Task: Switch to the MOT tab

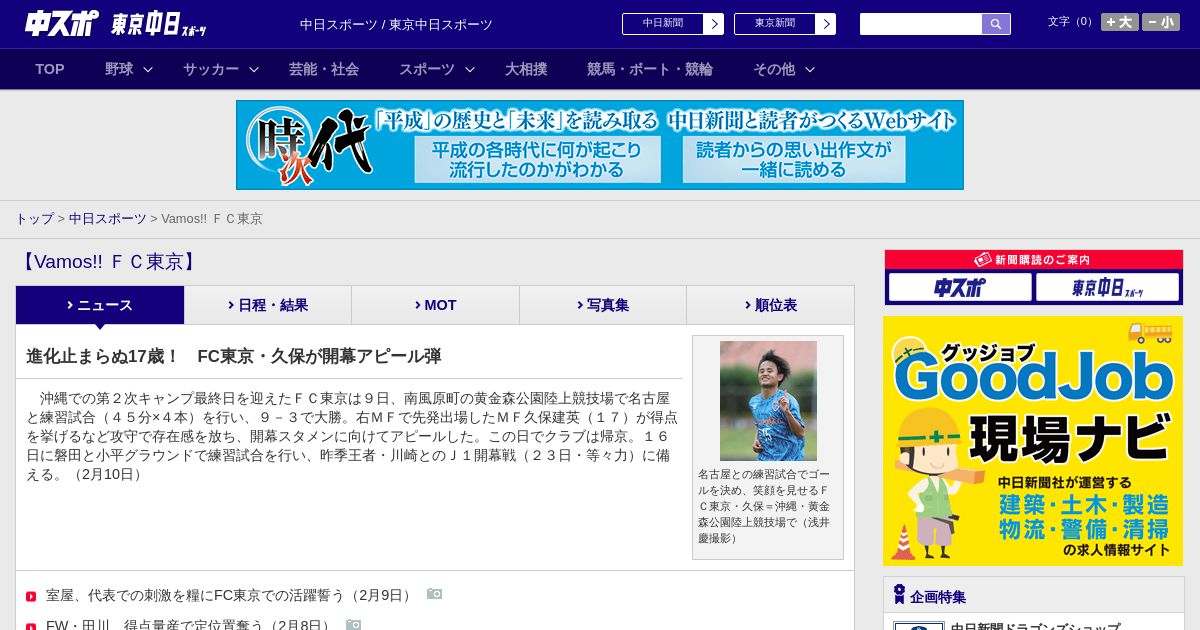Action: 436,305
